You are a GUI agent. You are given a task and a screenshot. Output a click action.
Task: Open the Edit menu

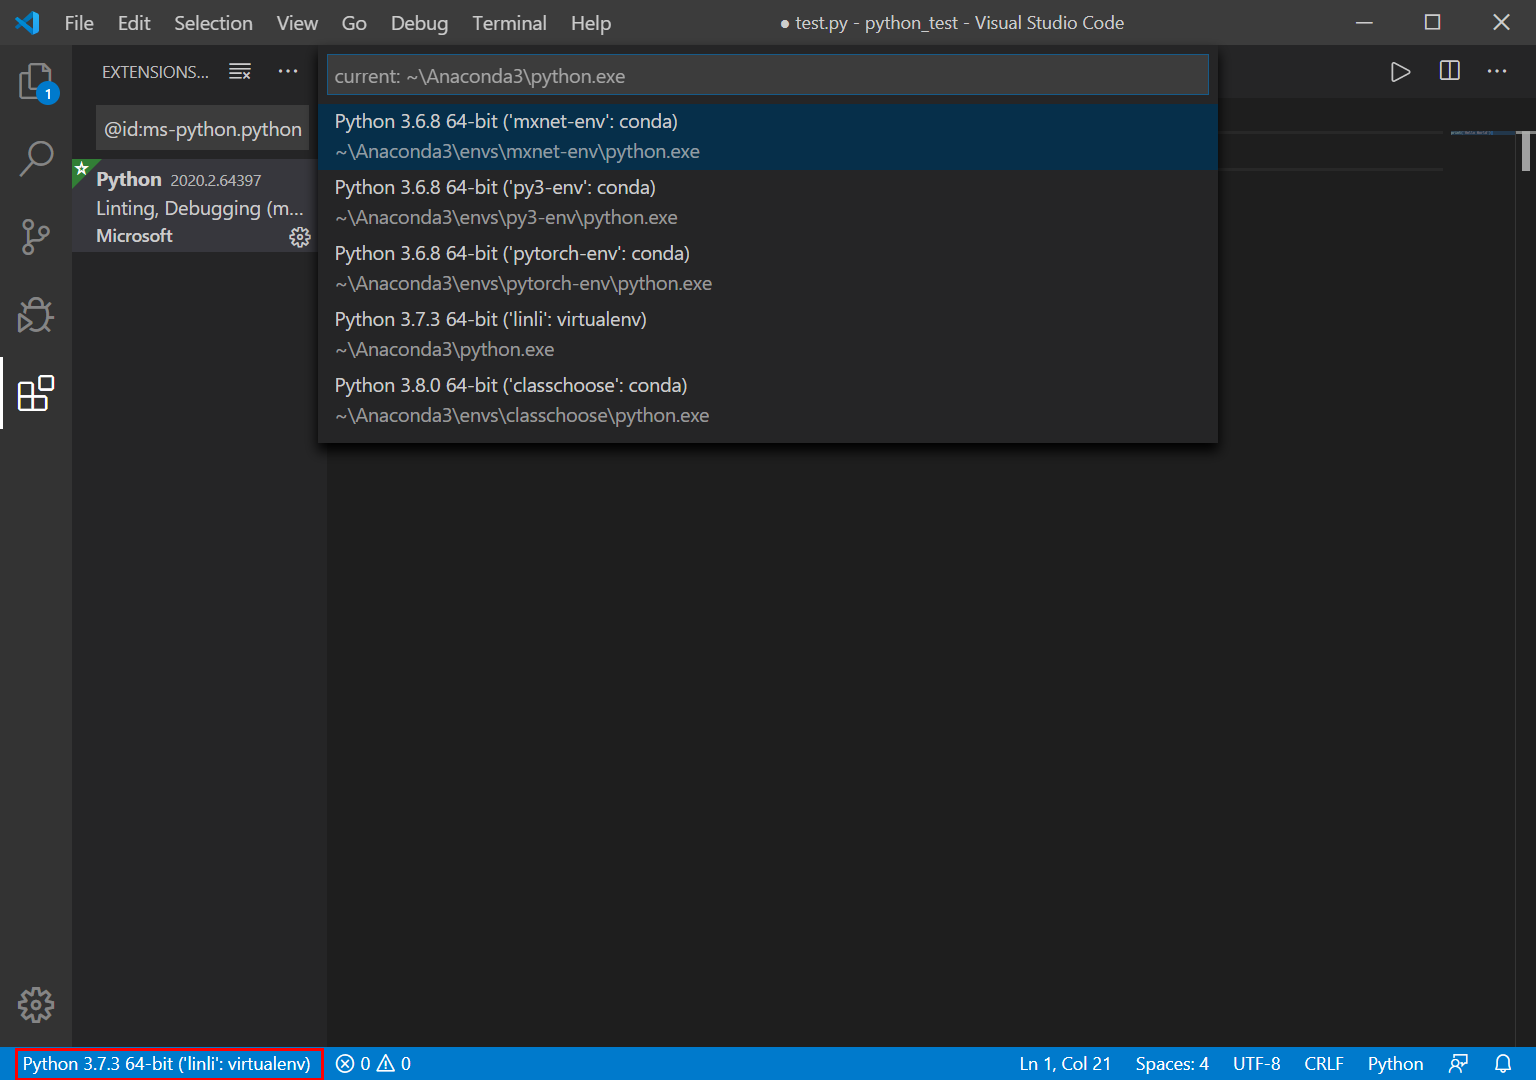tap(134, 23)
